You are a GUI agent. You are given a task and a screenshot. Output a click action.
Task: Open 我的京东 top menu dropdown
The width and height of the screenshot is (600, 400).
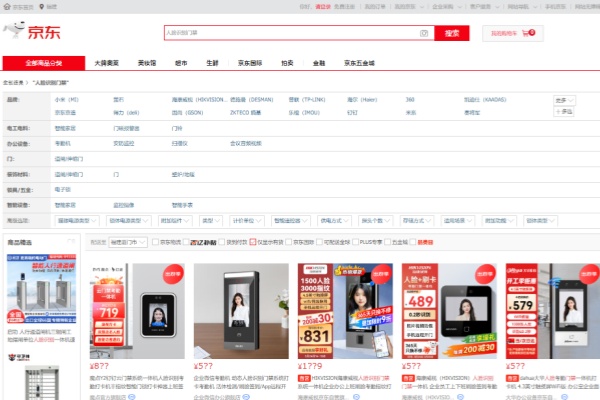tap(409, 7)
